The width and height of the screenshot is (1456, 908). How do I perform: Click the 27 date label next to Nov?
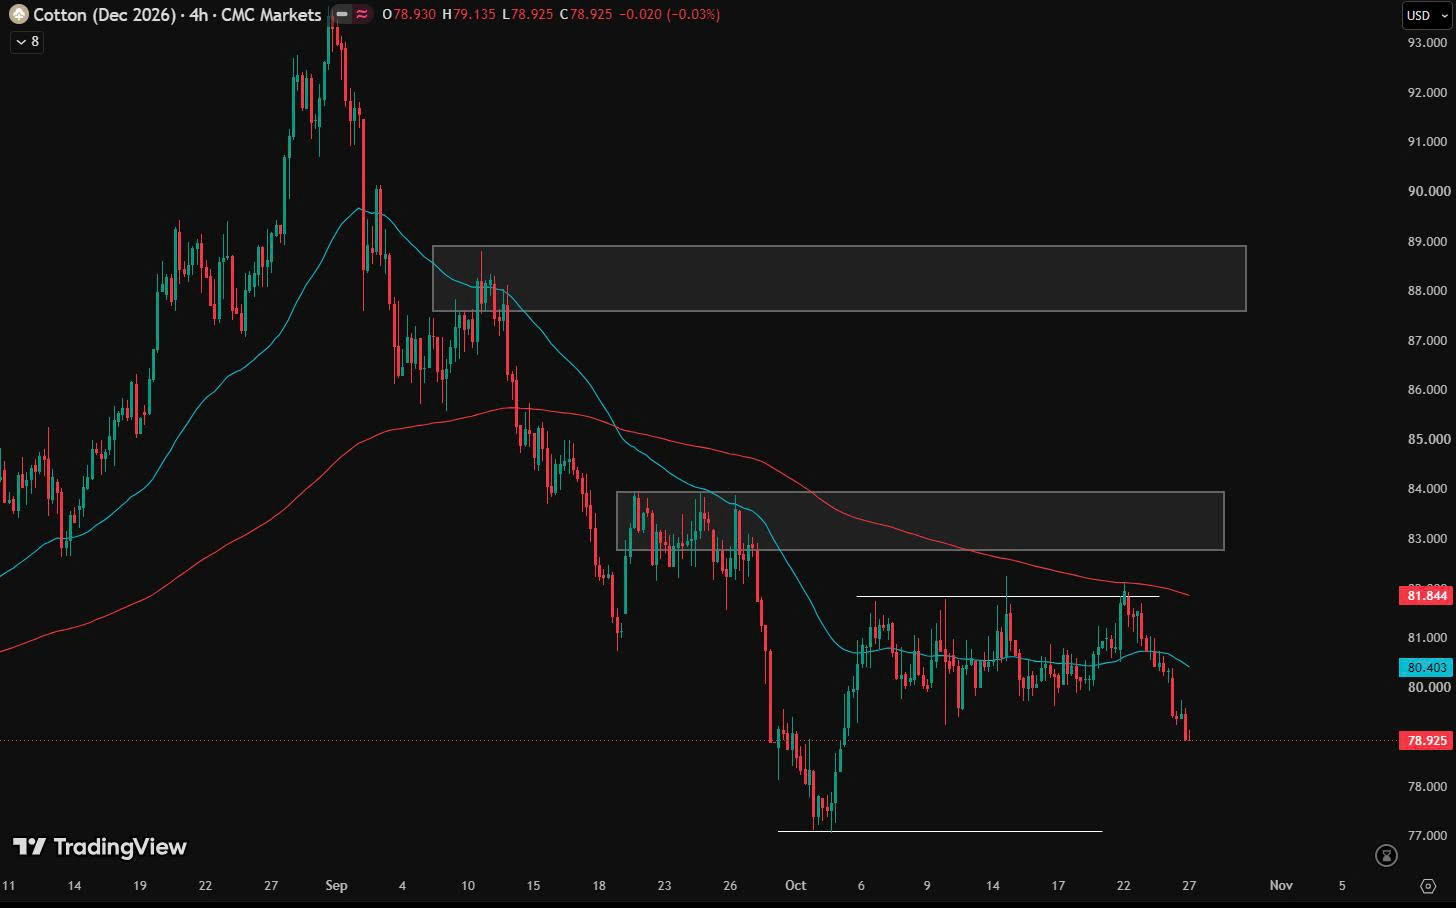(x=1189, y=885)
